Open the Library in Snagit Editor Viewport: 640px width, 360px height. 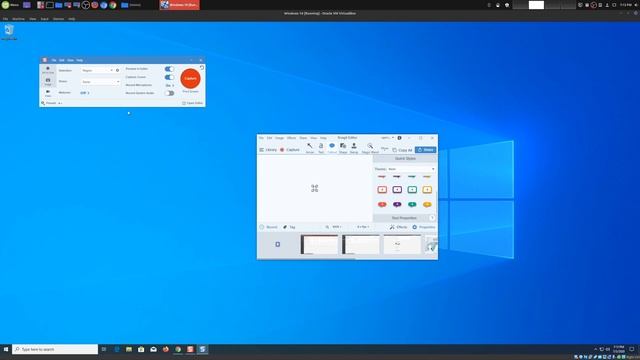[268, 150]
